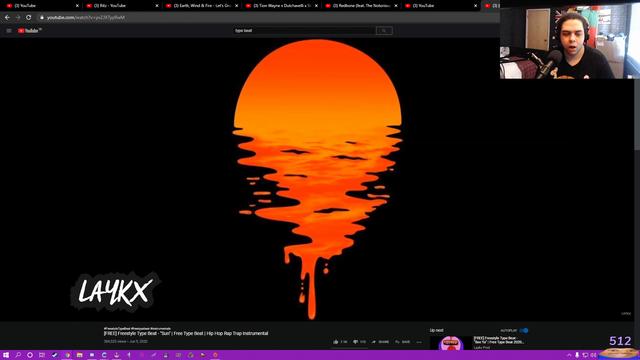Go back using the browser back arrow
This screenshot has height=360, width=640.
pos(7,17)
